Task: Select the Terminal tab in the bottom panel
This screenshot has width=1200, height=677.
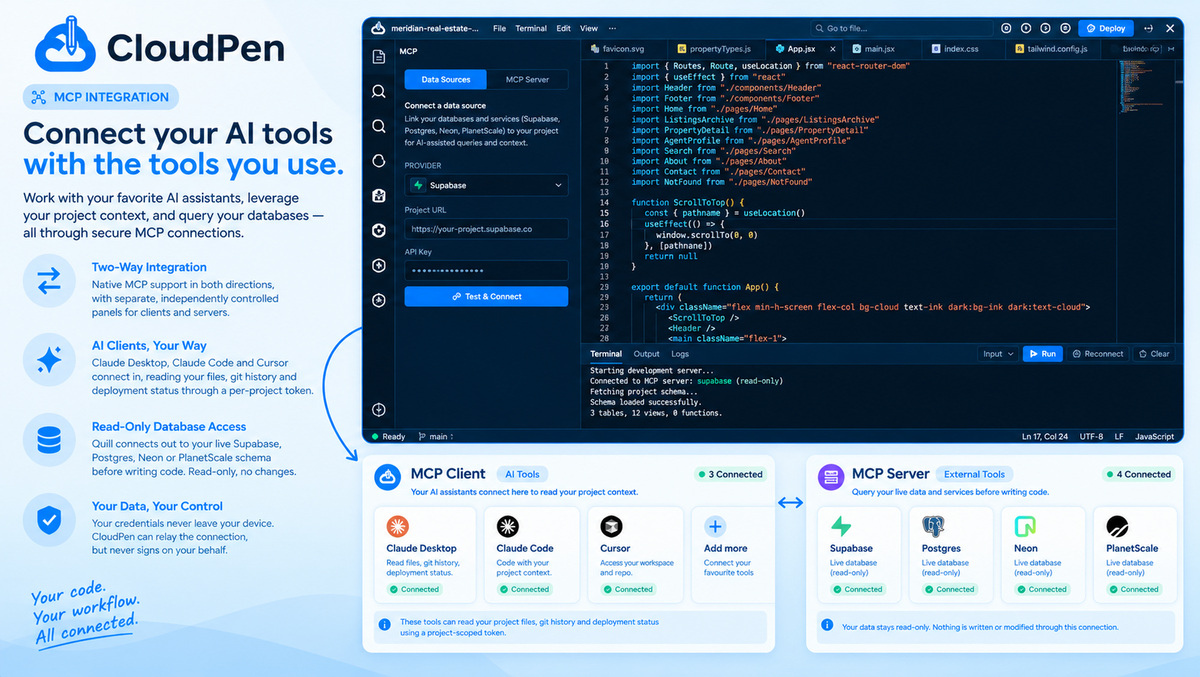Action: pyautogui.click(x=606, y=354)
